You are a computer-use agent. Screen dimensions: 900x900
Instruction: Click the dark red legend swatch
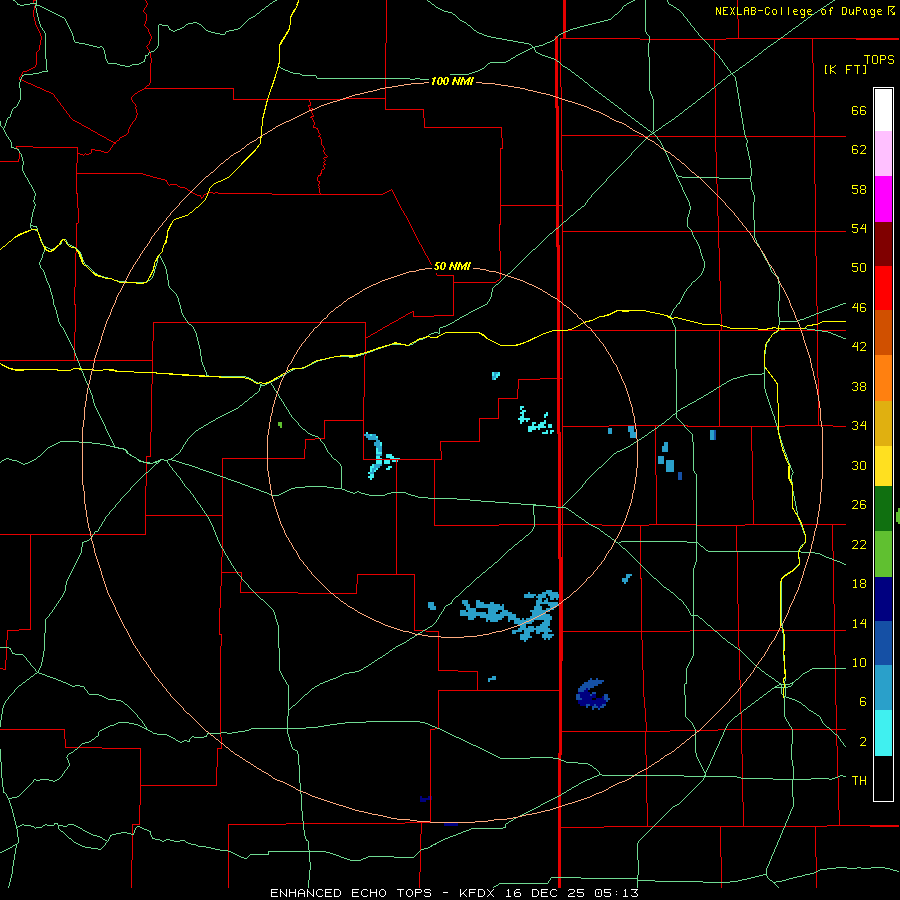click(x=883, y=244)
